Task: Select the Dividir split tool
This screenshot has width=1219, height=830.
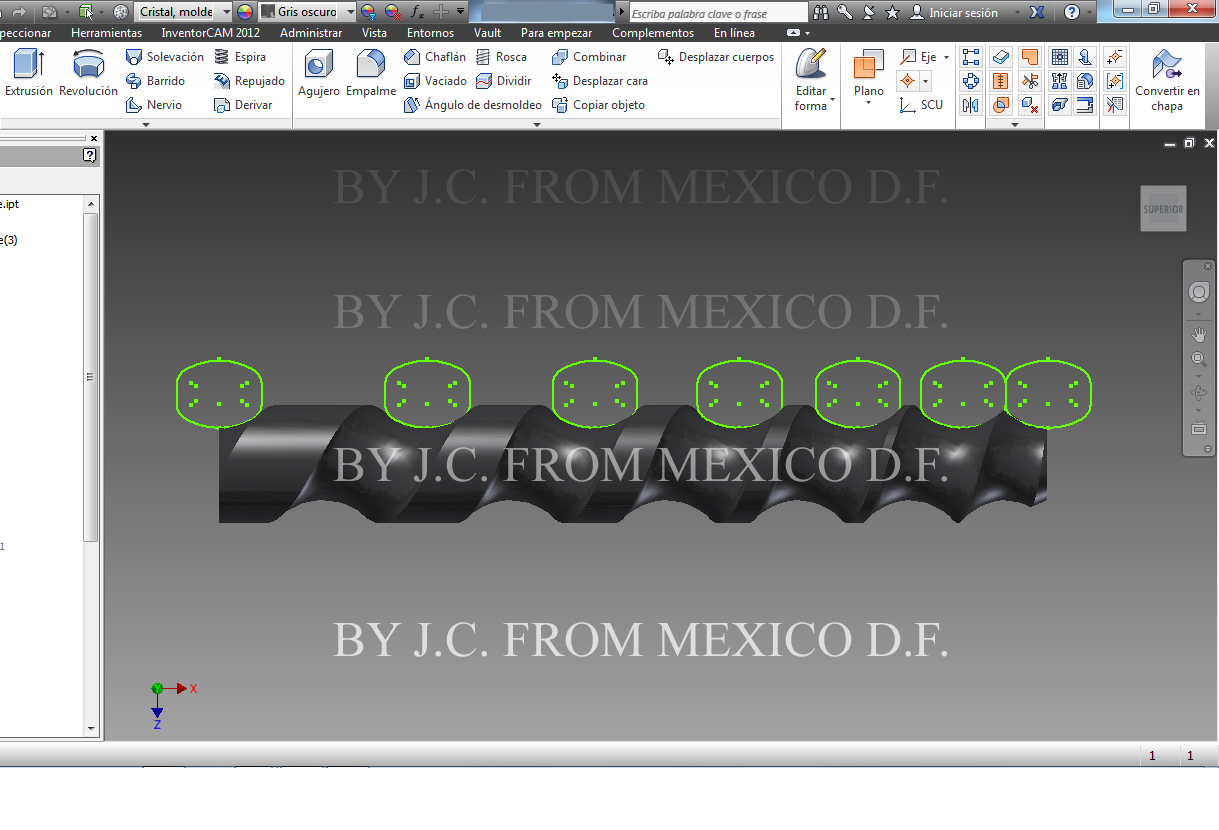Action: [504, 81]
